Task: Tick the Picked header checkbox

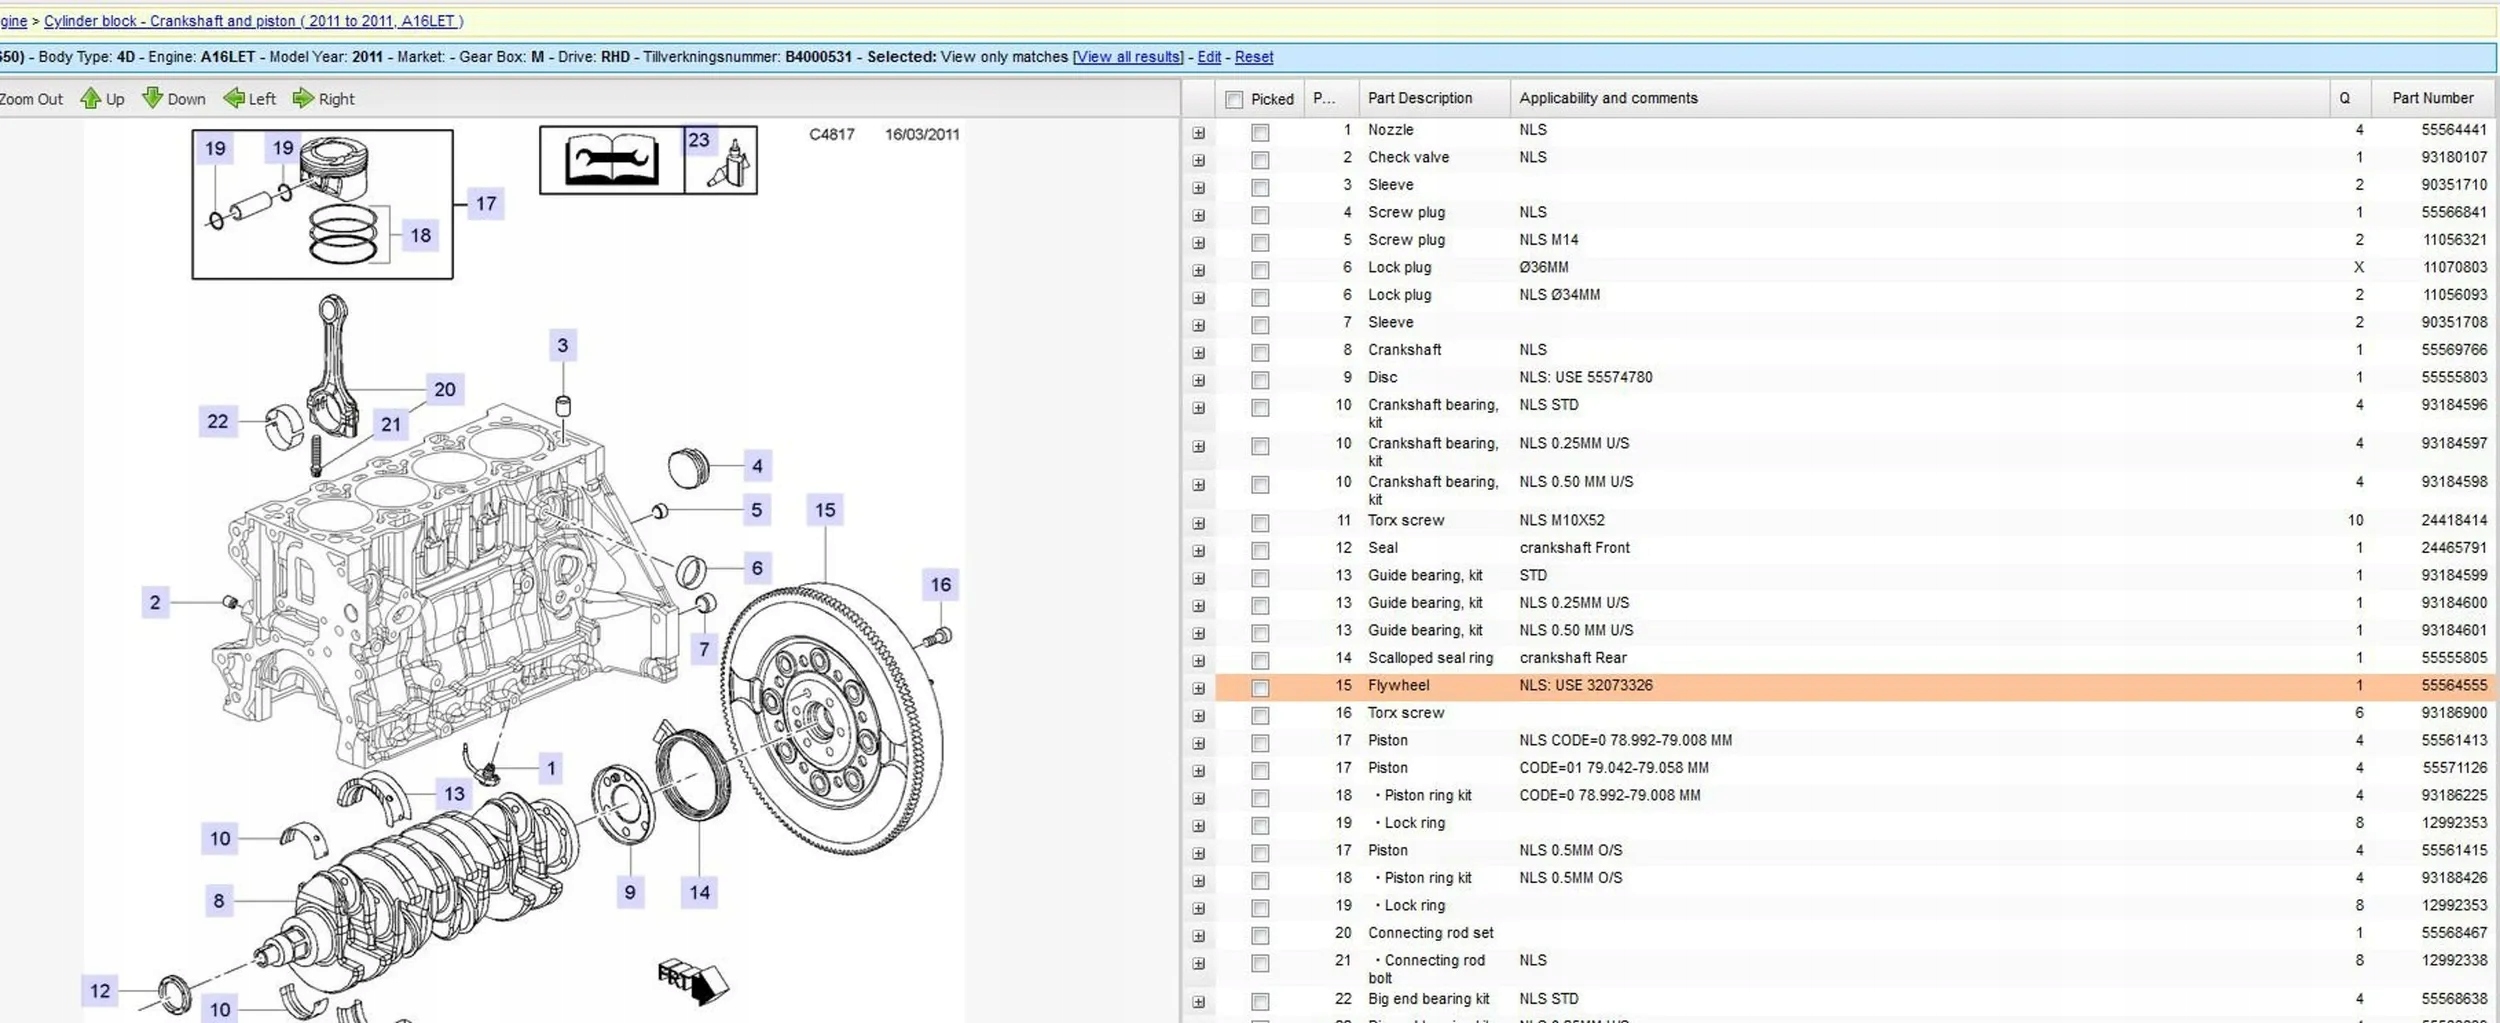Action: (1234, 99)
